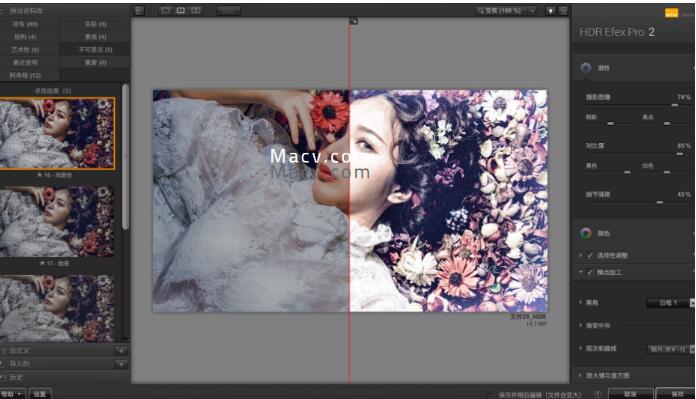Image resolution: width=696 pixels, height=399 pixels.
Task: Switch to single image preview icon
Action: tap(166, 10)
